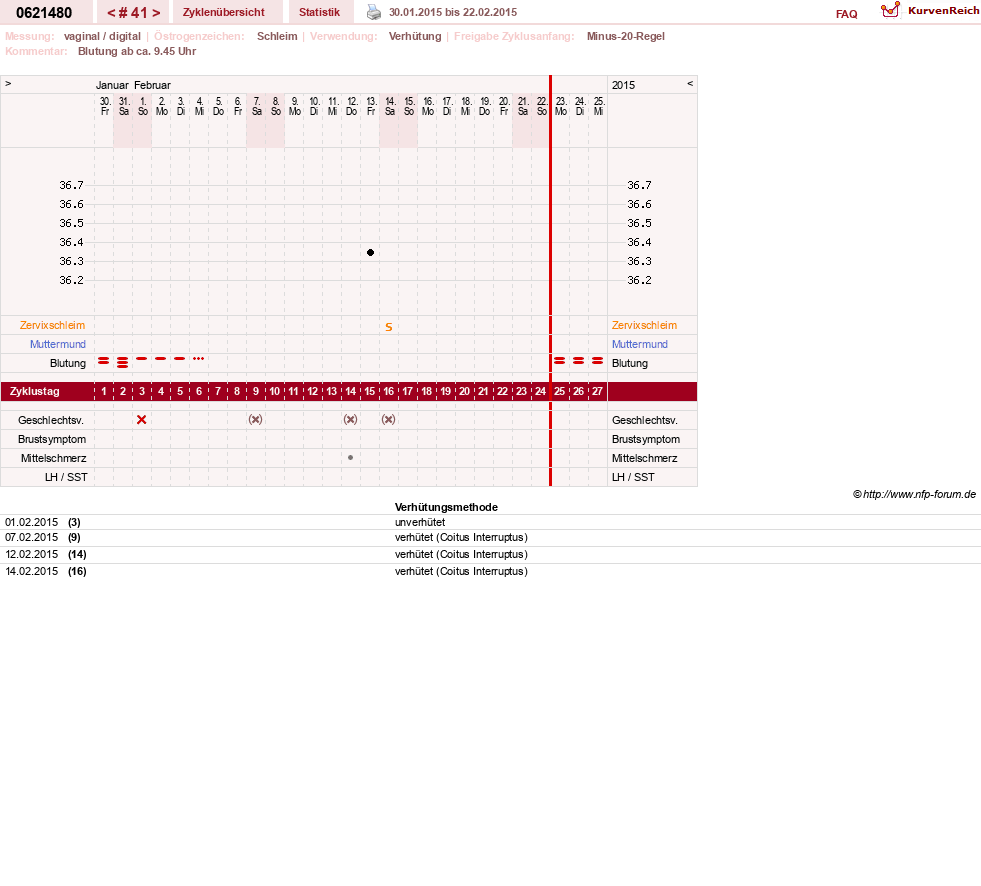Click the 'Minus-20-Regel' setting value
The width and height of the screenshot is (981, 886).
click(x=626, y=36)
